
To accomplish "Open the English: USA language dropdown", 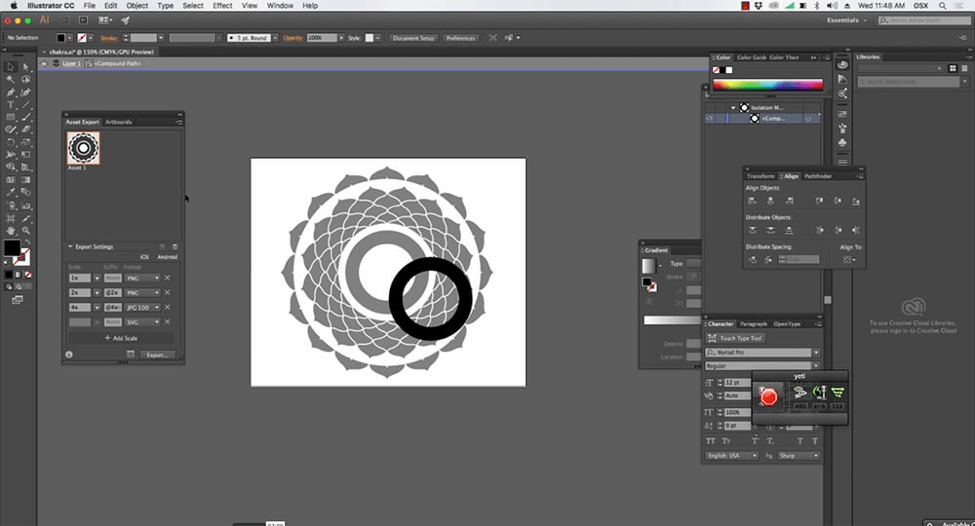I will [732, 456].
